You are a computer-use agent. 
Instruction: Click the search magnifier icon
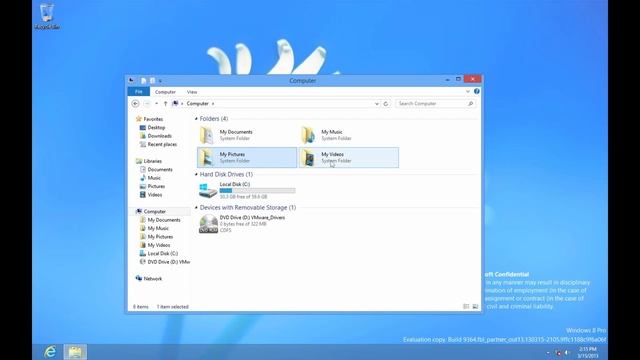pos(471,104)
